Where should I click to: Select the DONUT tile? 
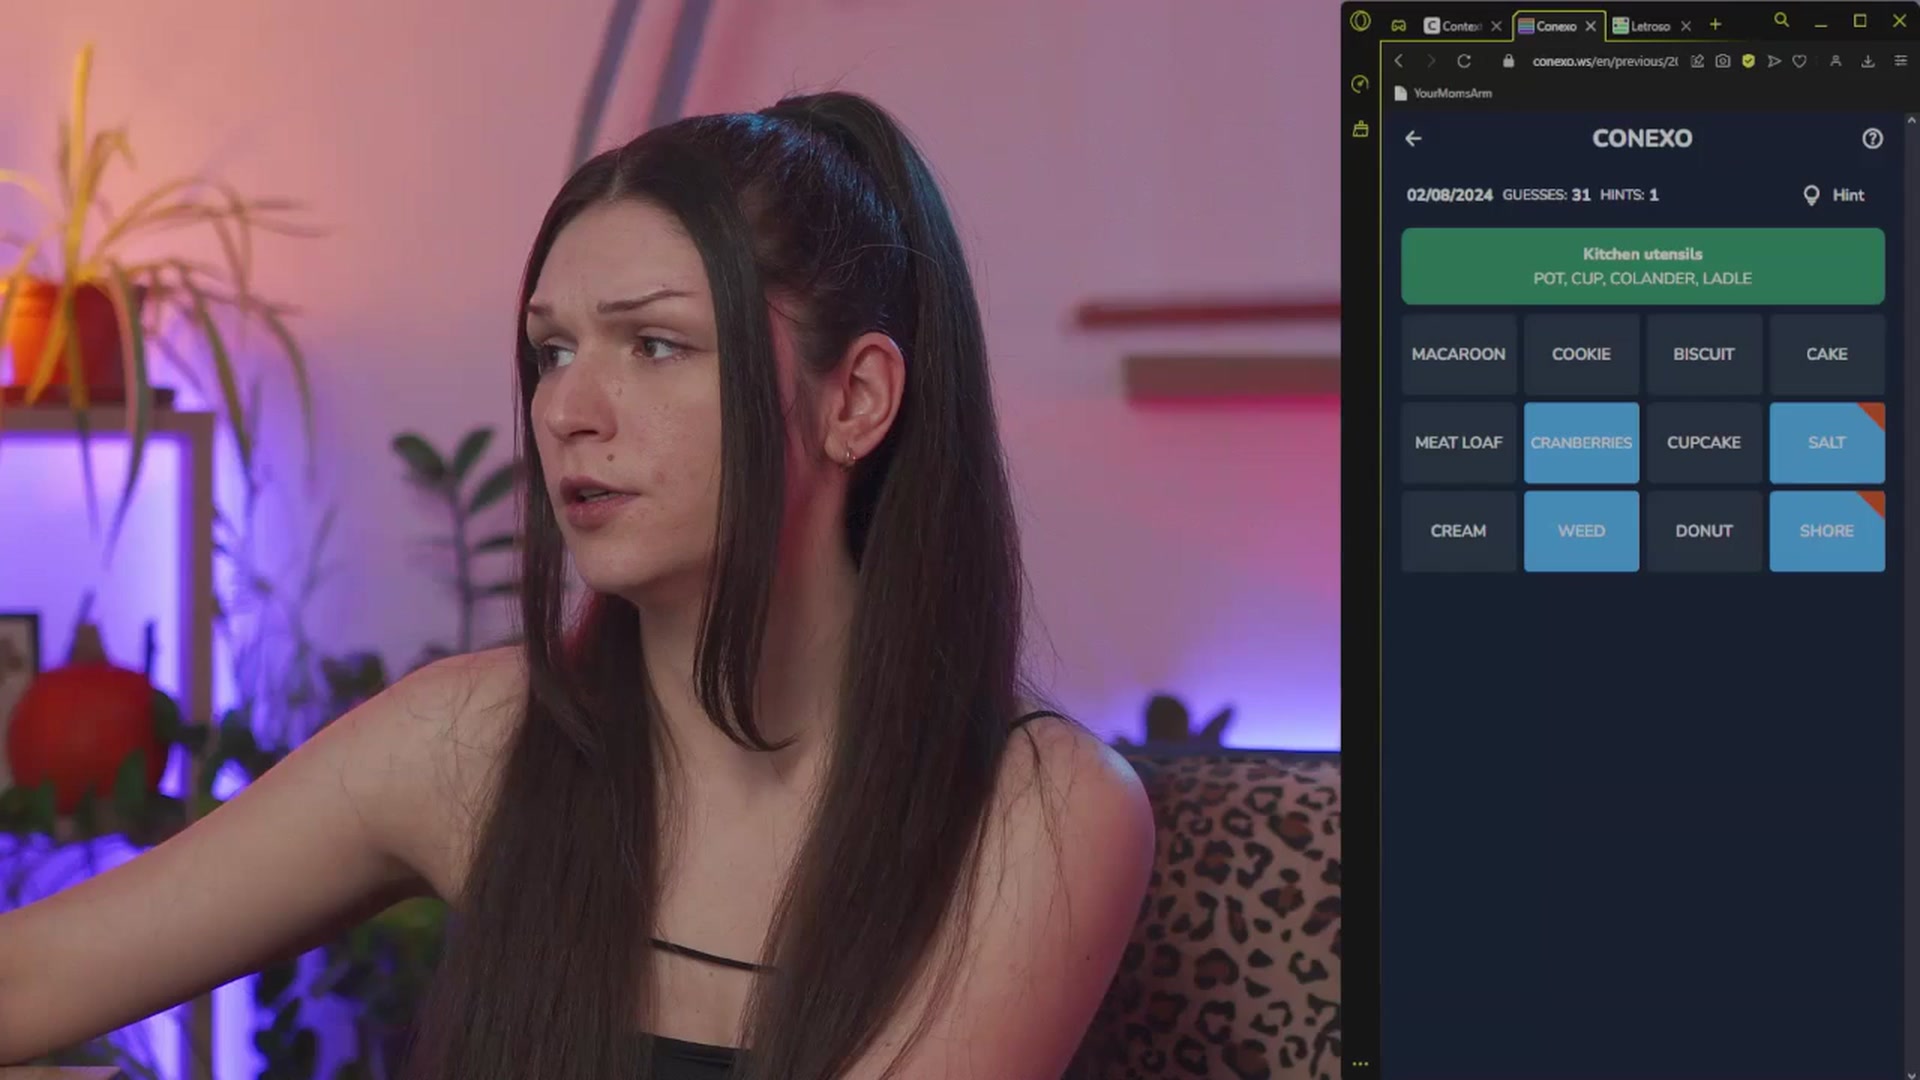(x=1704, y=531)
